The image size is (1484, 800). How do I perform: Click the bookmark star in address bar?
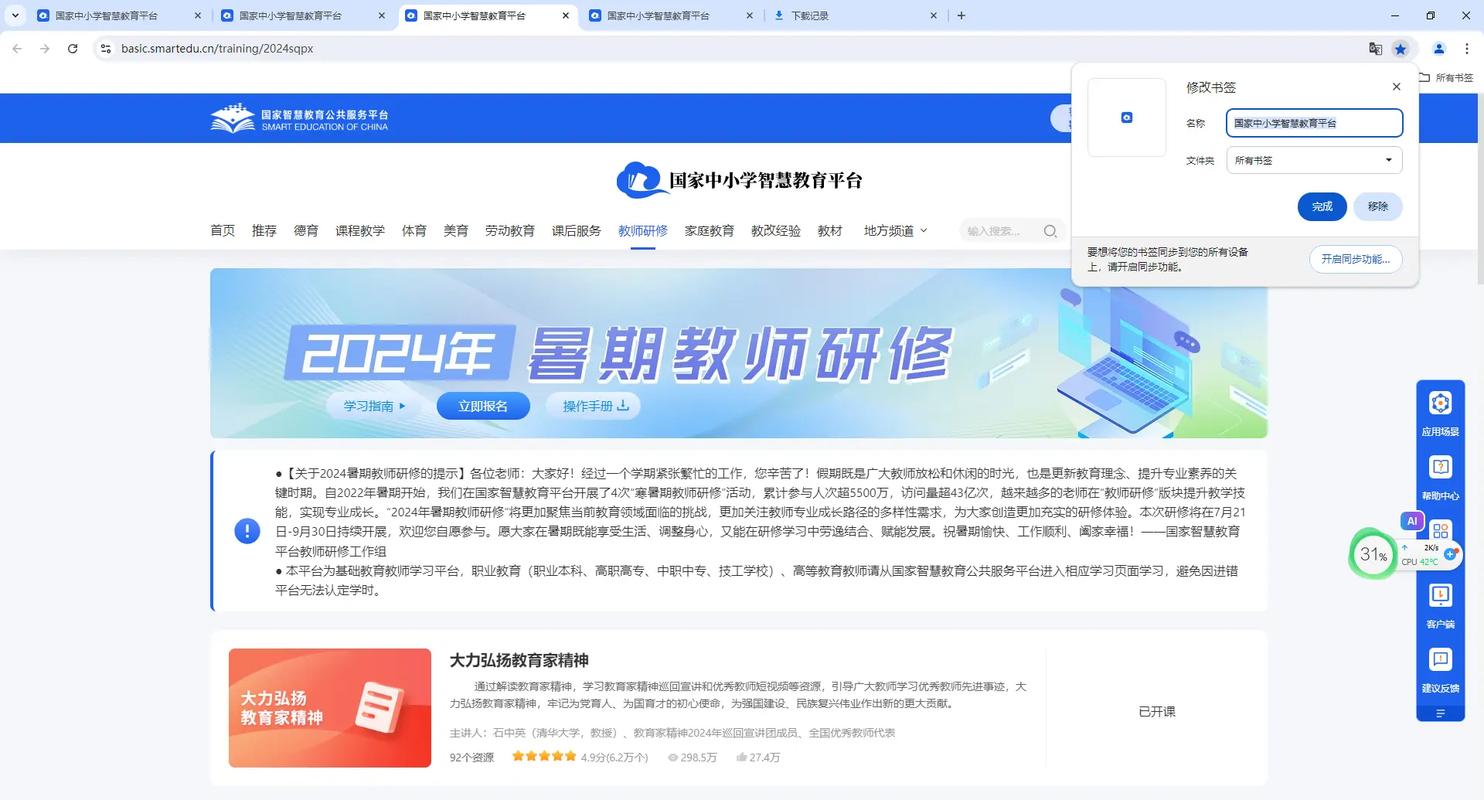click(1400, 48)
